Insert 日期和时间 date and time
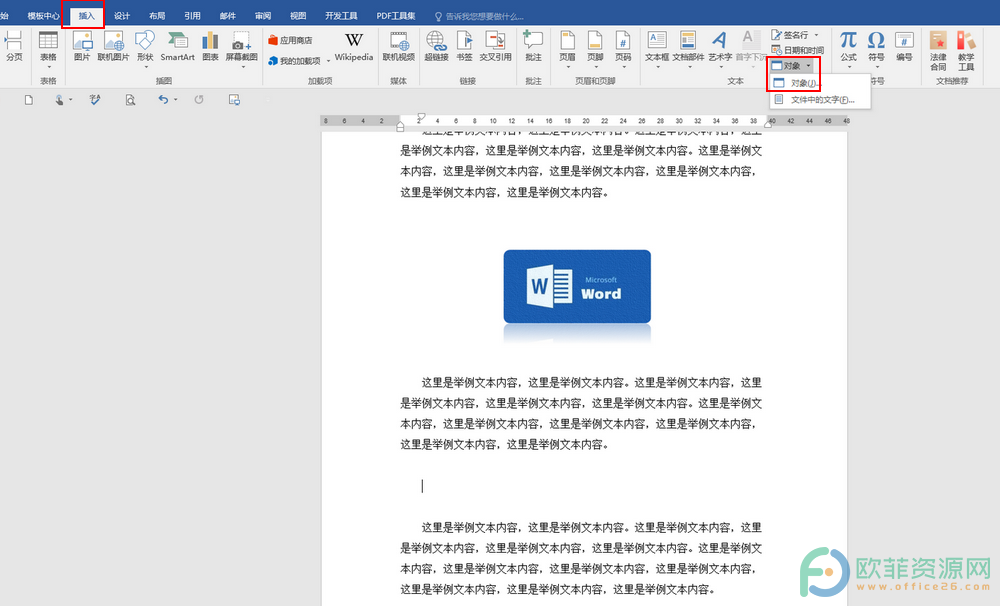This screenshot has width=1000, height=606. pos(797,50)
